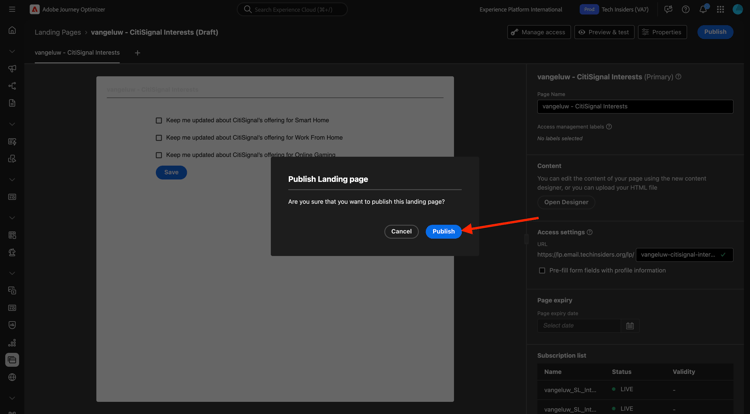Open Campaigns megaphone icon in sidebar

tap(12, 68)
